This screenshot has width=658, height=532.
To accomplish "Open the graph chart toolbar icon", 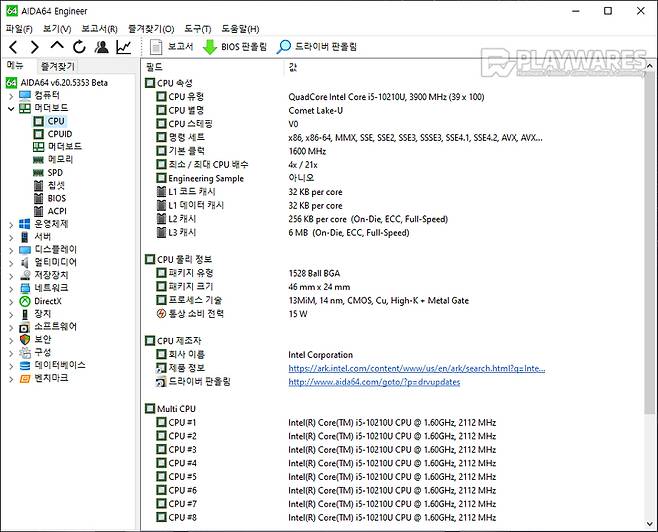I will tap(123, 47).
